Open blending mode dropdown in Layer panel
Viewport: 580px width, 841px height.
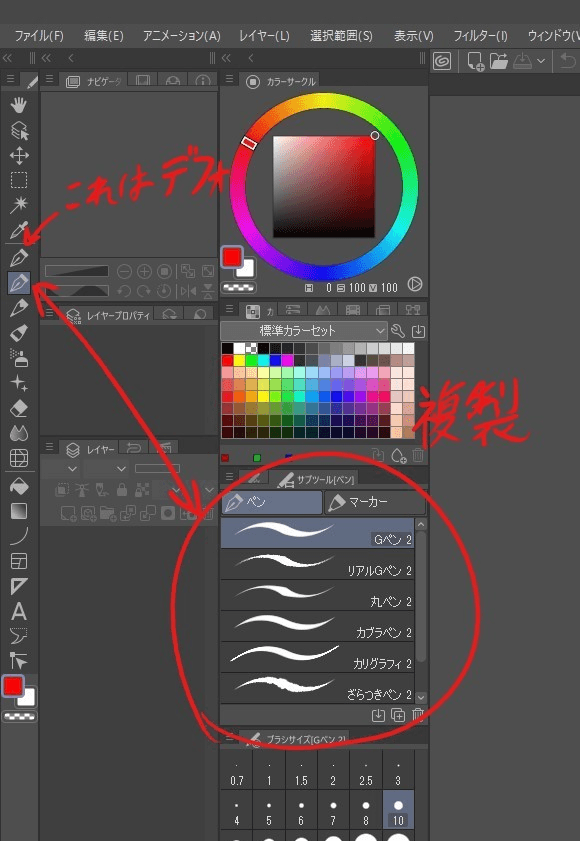click(106, 469)
